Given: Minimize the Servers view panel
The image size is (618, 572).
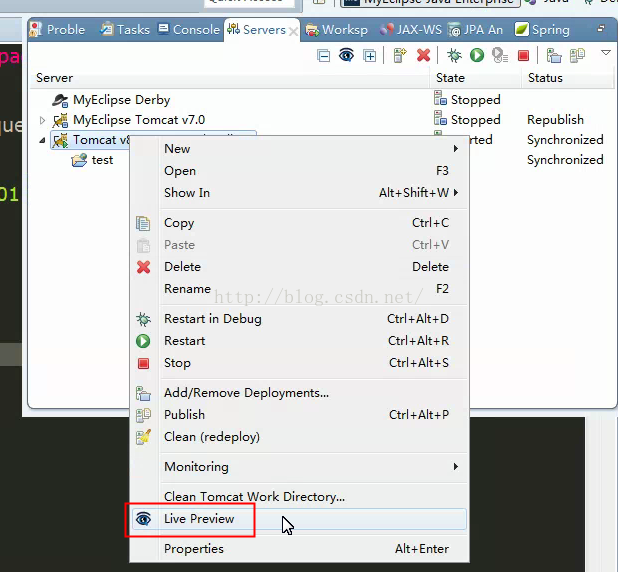Looking at the screenshot, I should tap(601, 28).
